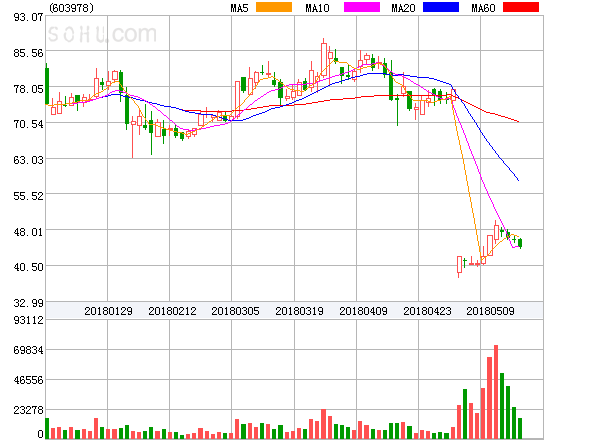600x440 pixels.
Task: Click the 20180423 date label
Action: click(427, 311)
